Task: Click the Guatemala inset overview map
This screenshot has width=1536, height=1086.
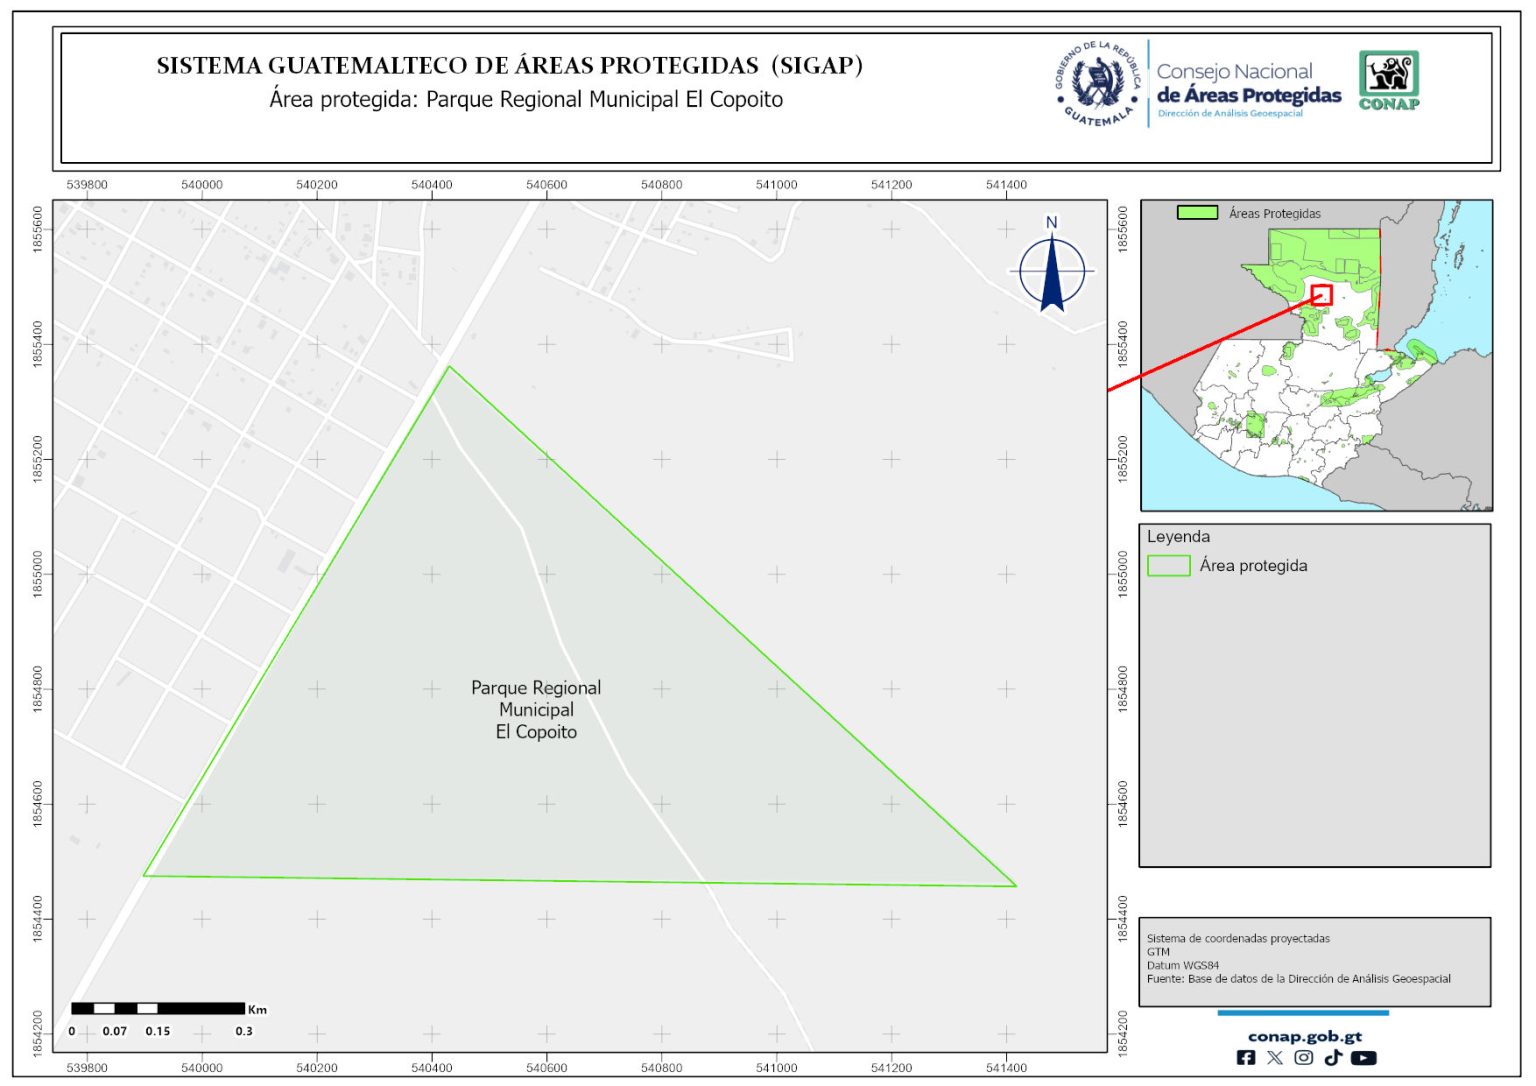Action: [x=1316, y=400]
